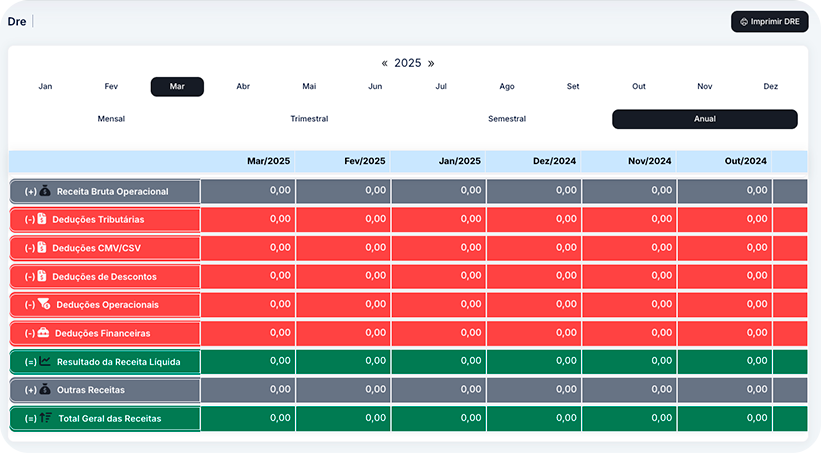The width and height of the screenshot is (821, 453).
Task: Click the funnel icon beside Deduções Operacionais
Action: point(44,304)
